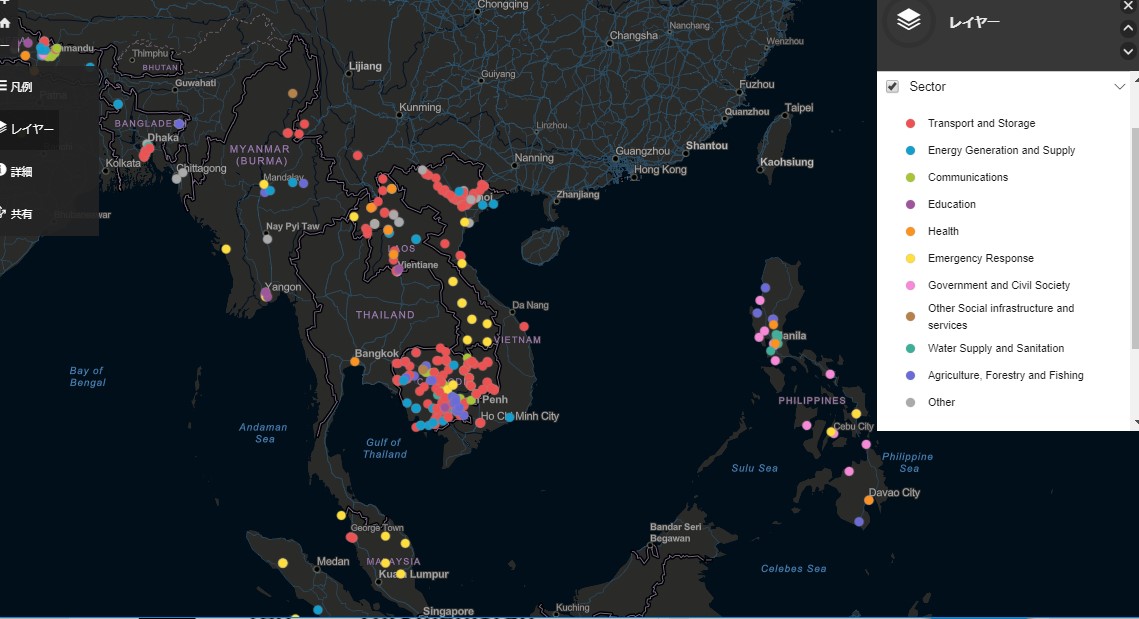Click 'Other Social infrastructure and services' label
1139x619 pixels.
coord(1001,317)
